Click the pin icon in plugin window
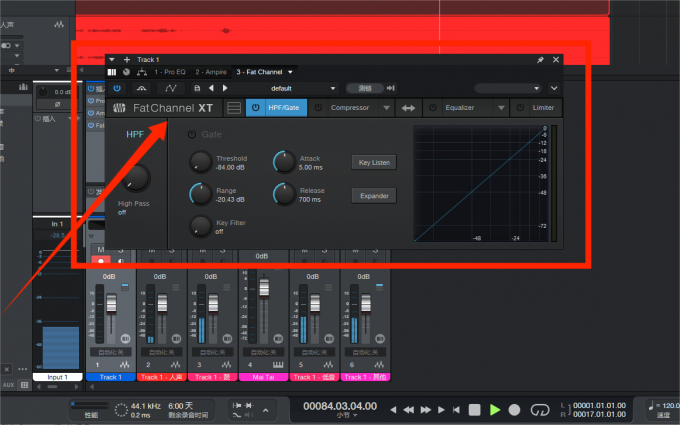The image size is (680, 425). 540,60
